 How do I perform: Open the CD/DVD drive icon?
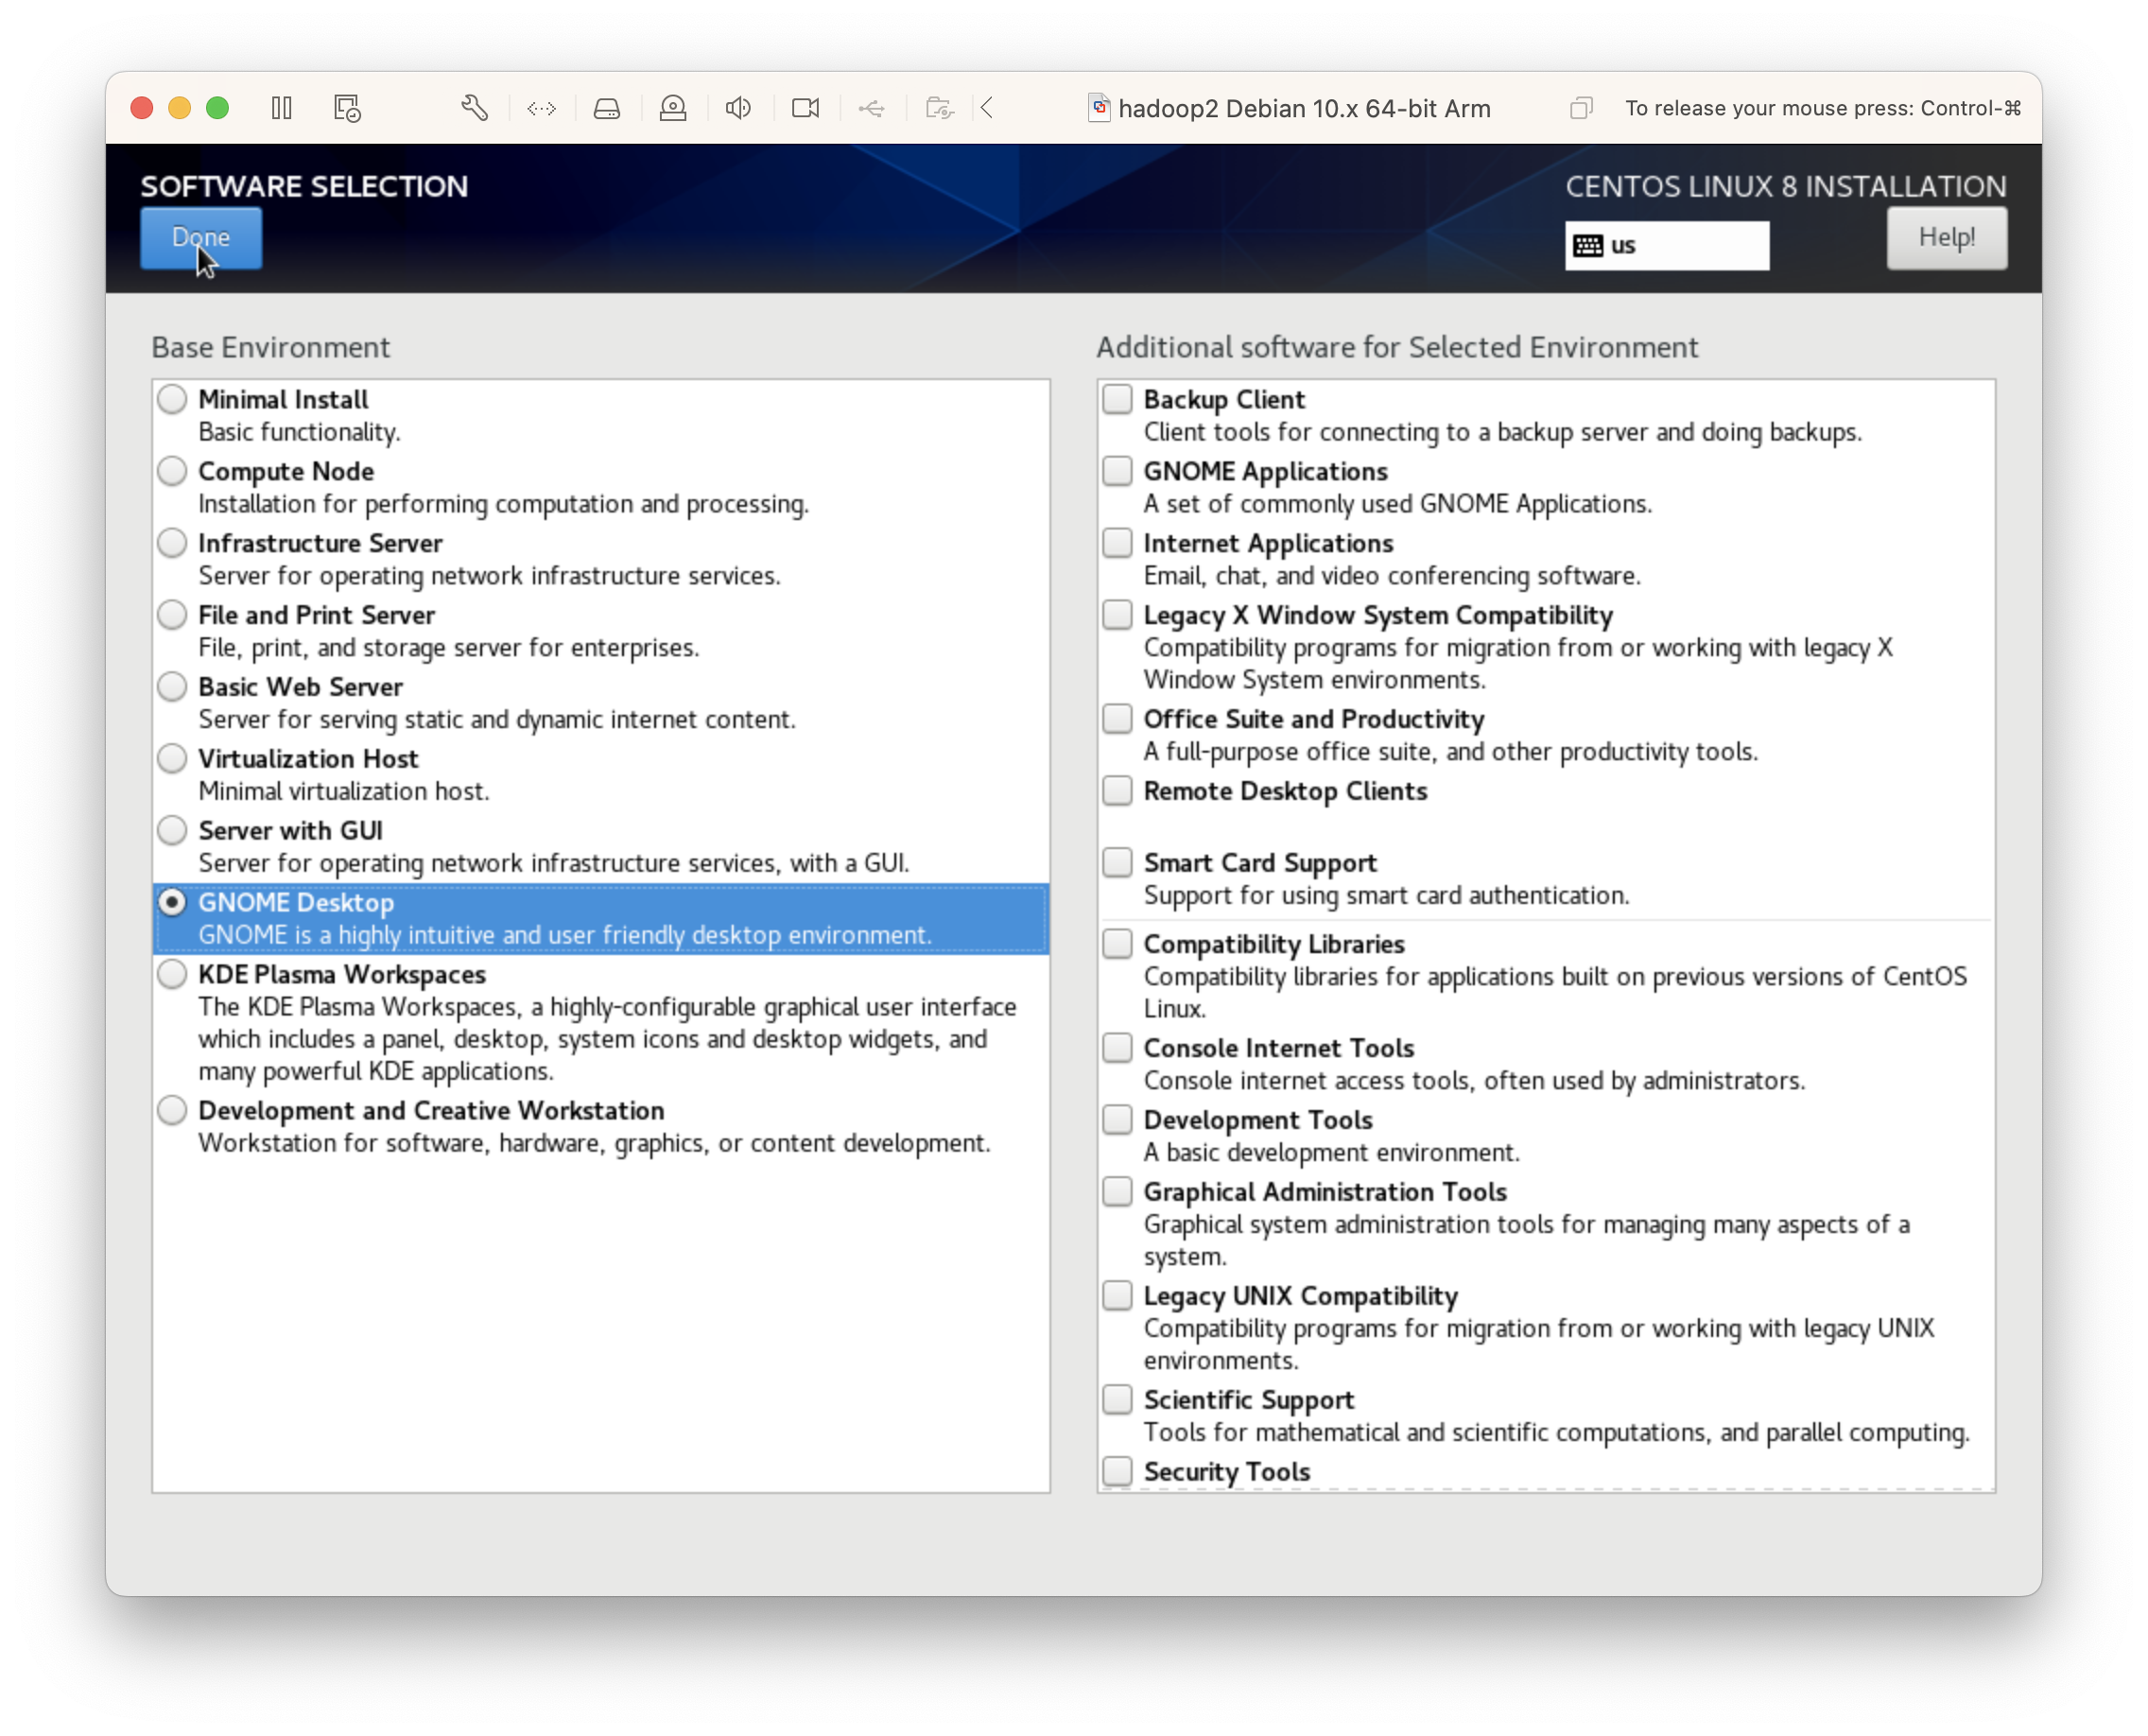coord(672,107)
